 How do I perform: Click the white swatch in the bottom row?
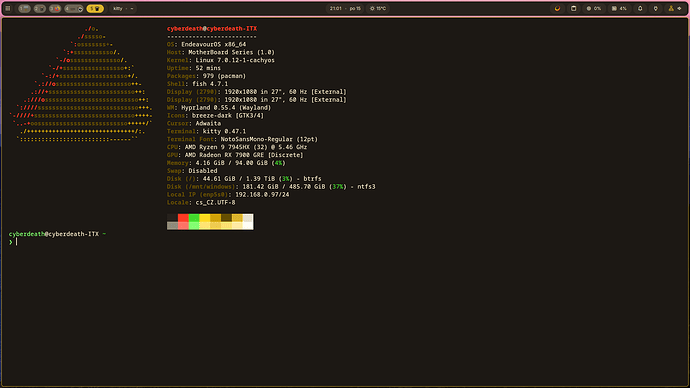(248, 226)
